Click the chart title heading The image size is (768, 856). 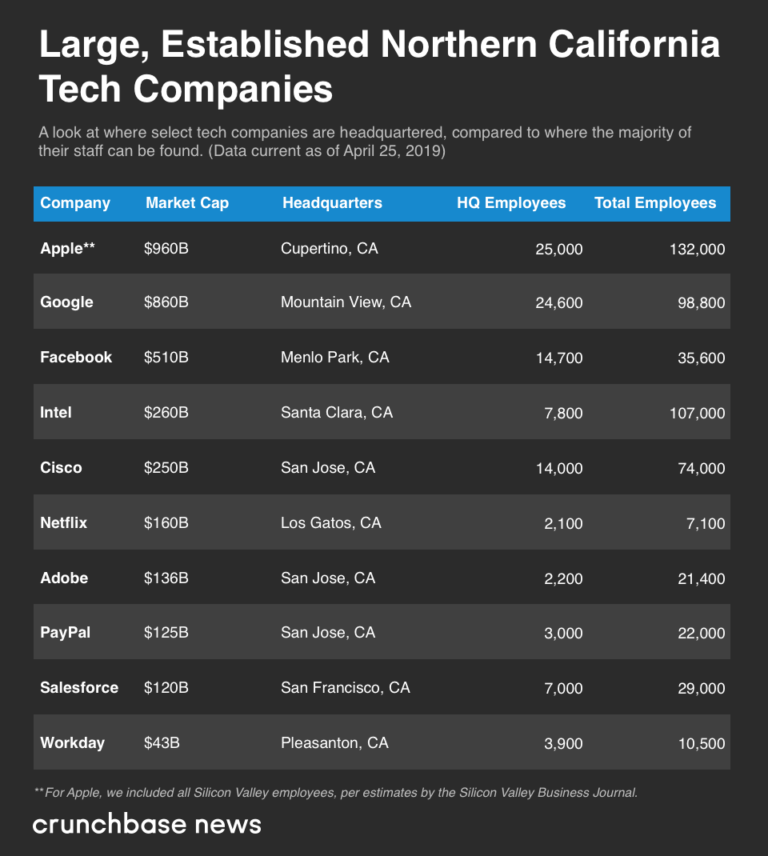(x=380, y=67)
